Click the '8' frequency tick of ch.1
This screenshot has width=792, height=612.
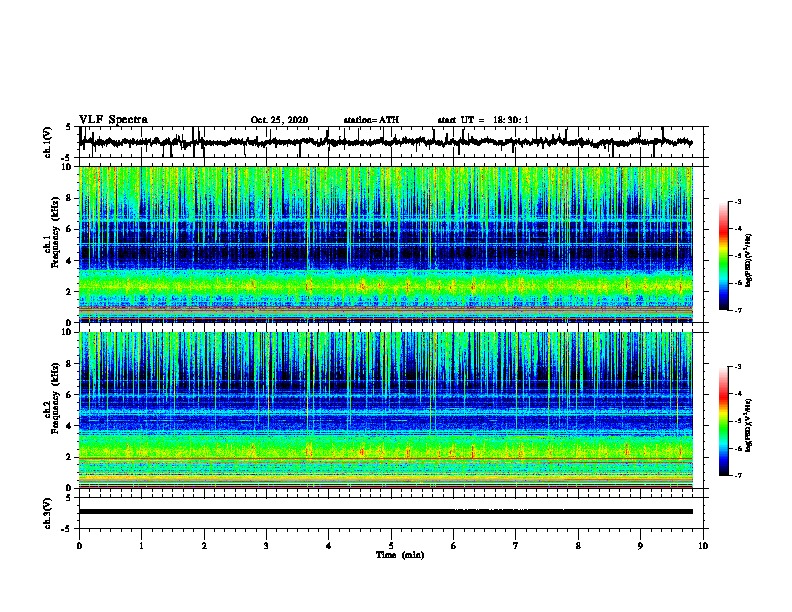71,198
